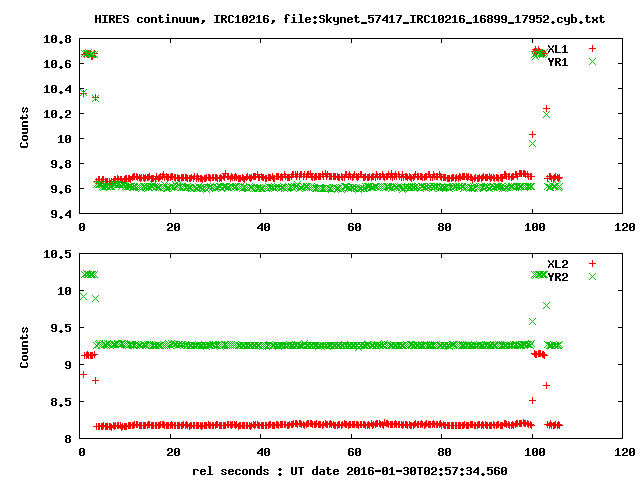Select the YR1 legend label
Image resolution: width=640 pixels, height=480 pixels.
[x=558, y=62]
